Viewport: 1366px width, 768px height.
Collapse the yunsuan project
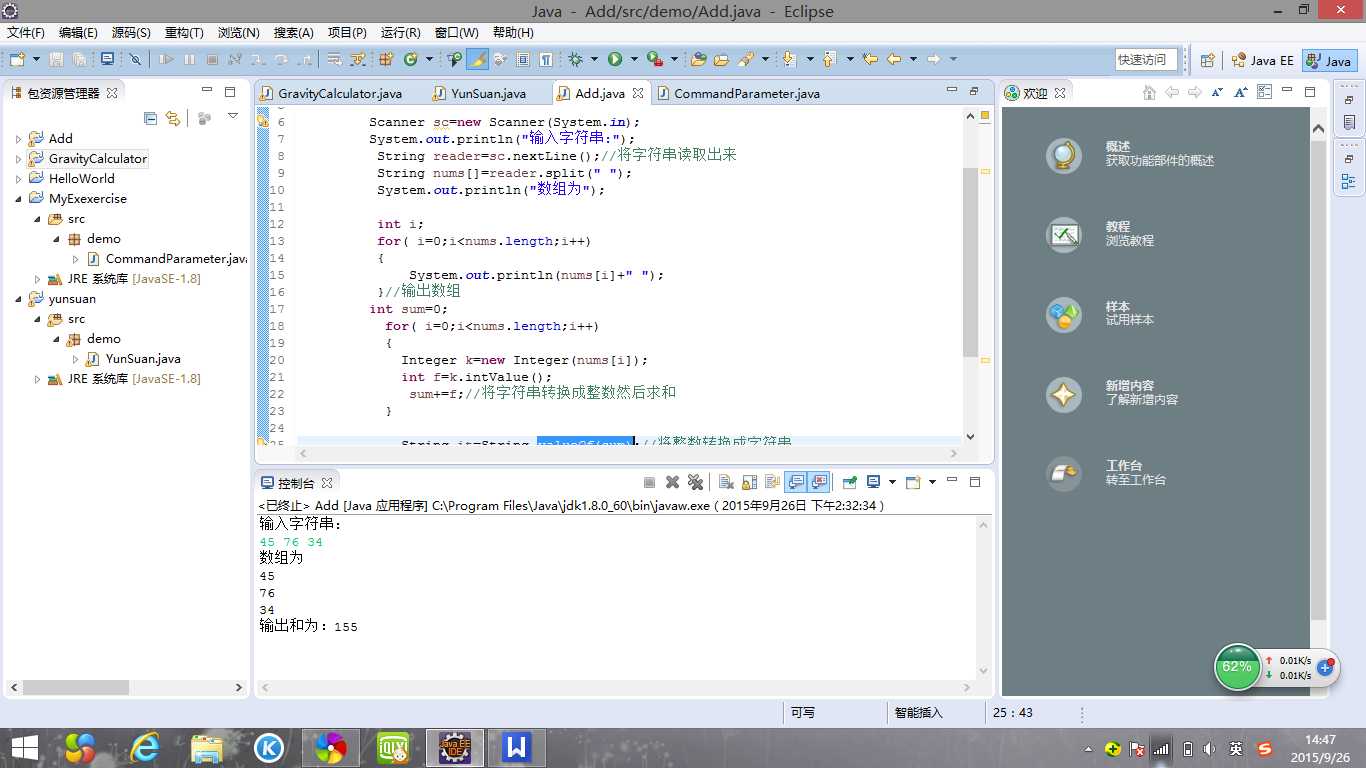pyautogui.click(x=18, y=298)
